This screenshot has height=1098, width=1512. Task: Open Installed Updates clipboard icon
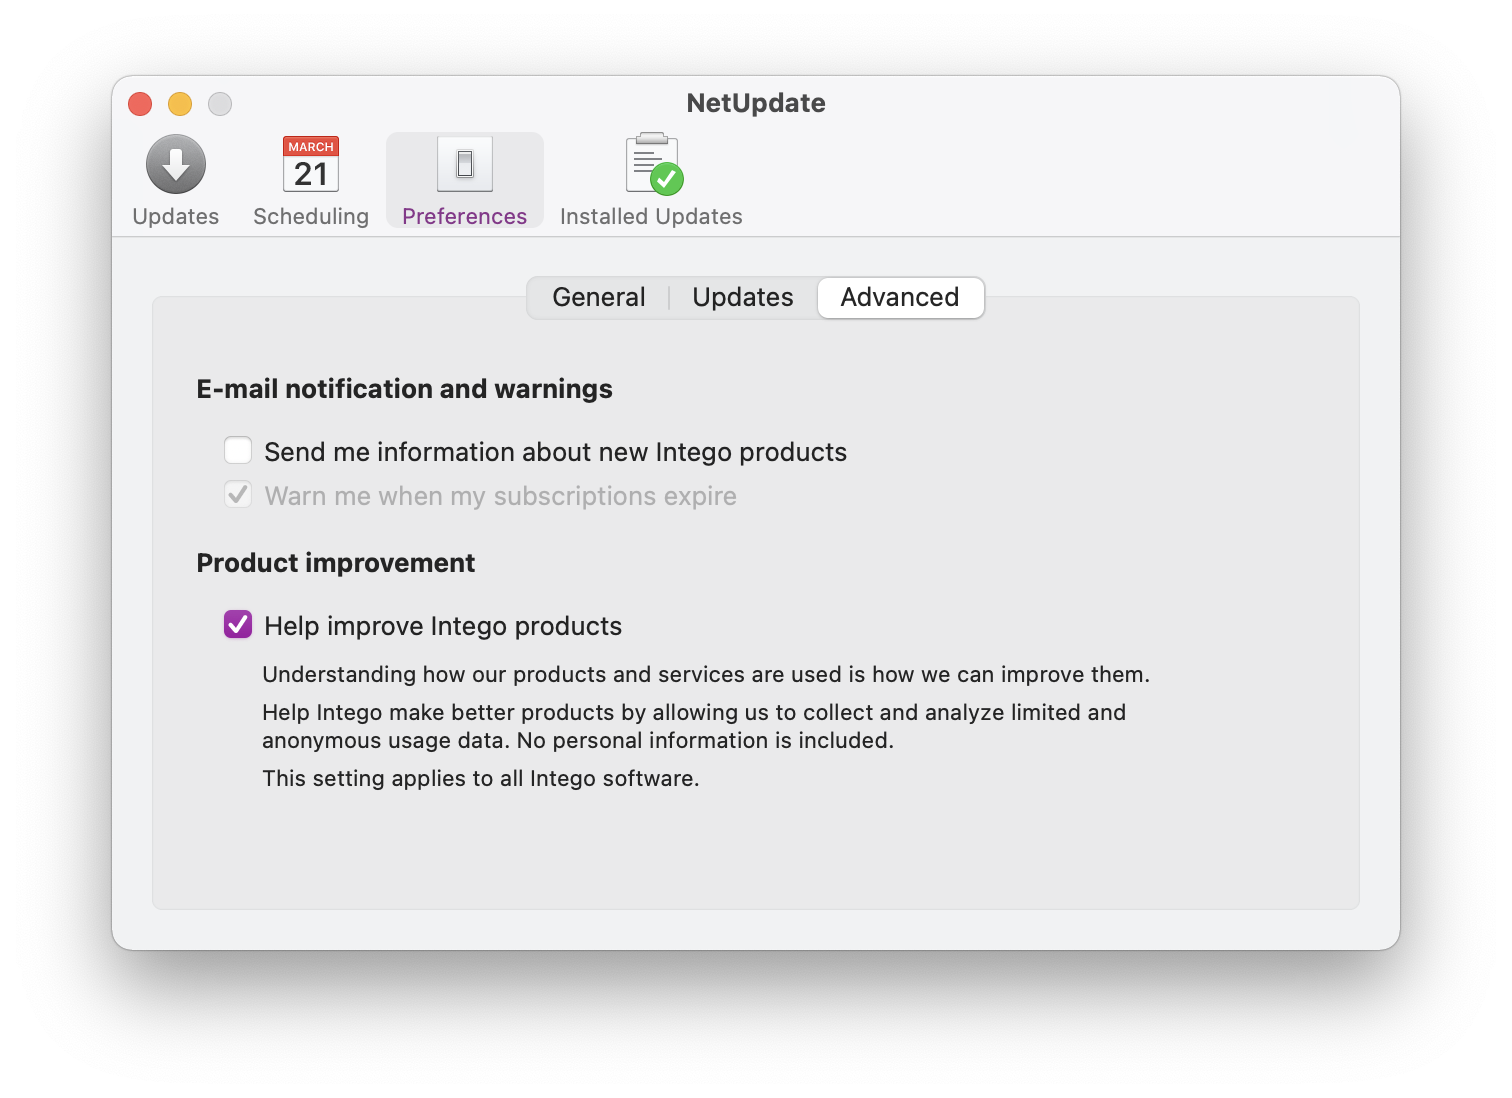click(654, 164)
